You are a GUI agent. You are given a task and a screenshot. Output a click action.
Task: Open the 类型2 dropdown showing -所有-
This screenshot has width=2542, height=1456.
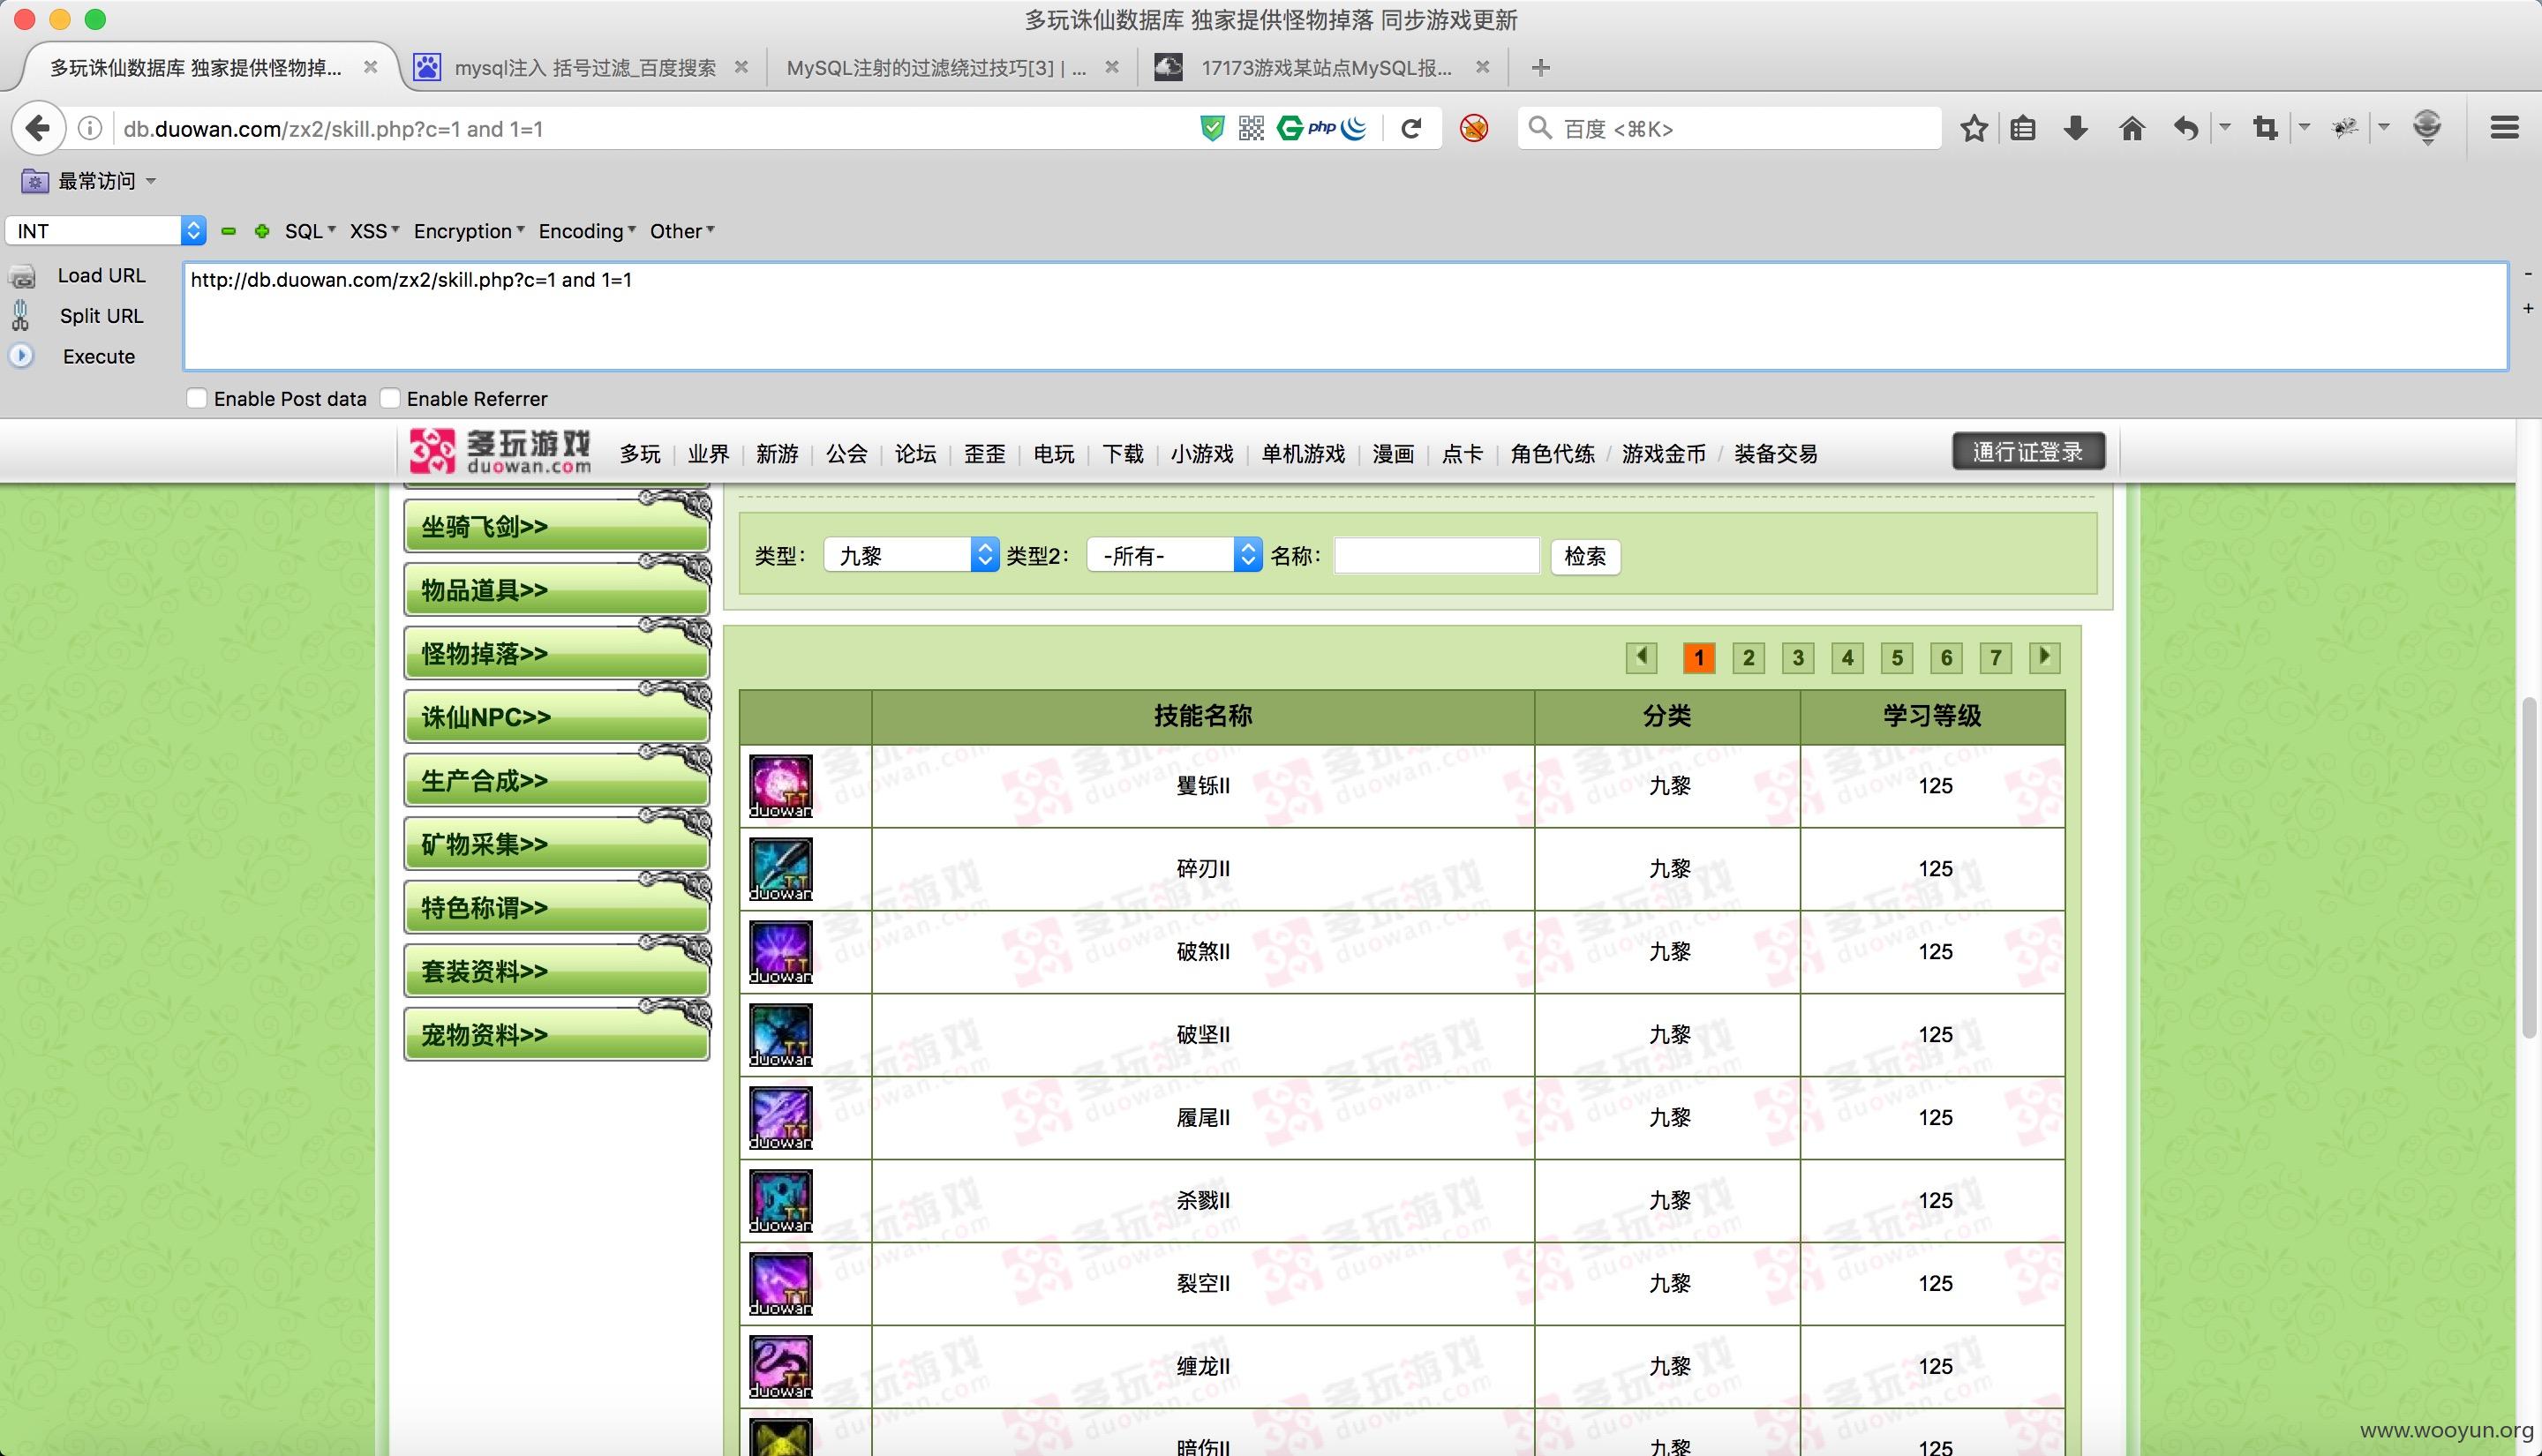pyautogui.click(x=1174, y=555)
